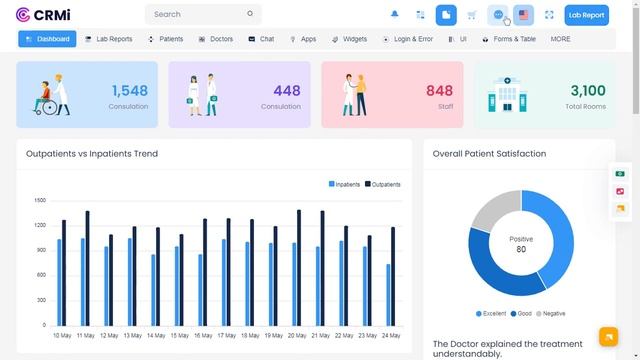The image size is (640, 360).
Task: Click the 848 Staff value
Action: pyautogui.click(x=439, y=91)
